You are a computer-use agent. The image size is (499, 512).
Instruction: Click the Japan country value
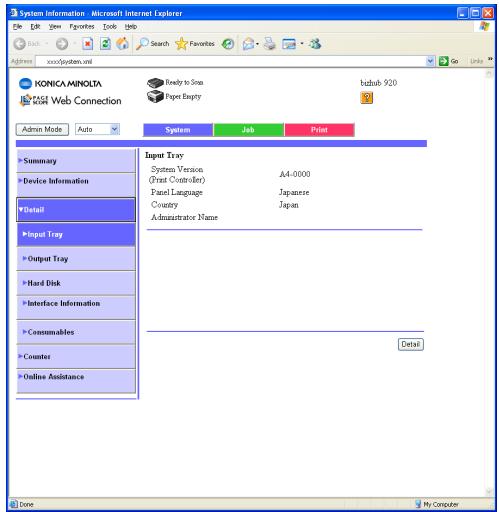click(x=289, y=205)
